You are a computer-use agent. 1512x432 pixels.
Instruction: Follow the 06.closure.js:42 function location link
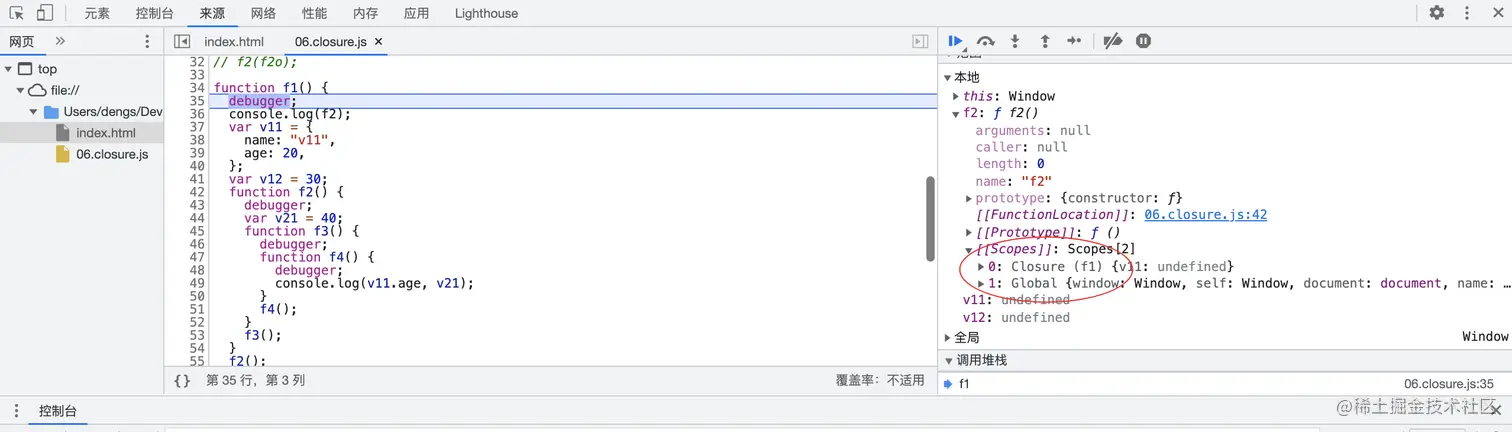pos(1206,215)
